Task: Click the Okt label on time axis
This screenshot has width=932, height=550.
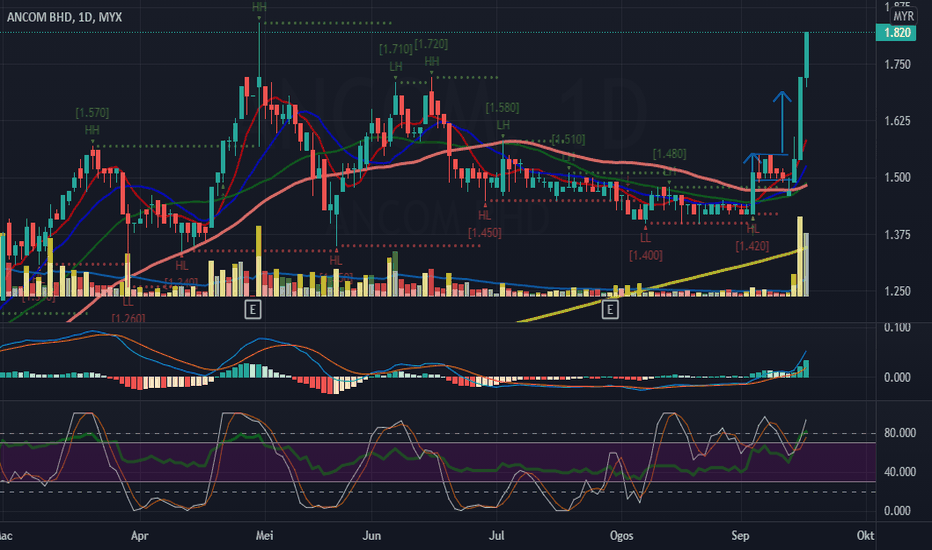Action: [x=865, y=536]
